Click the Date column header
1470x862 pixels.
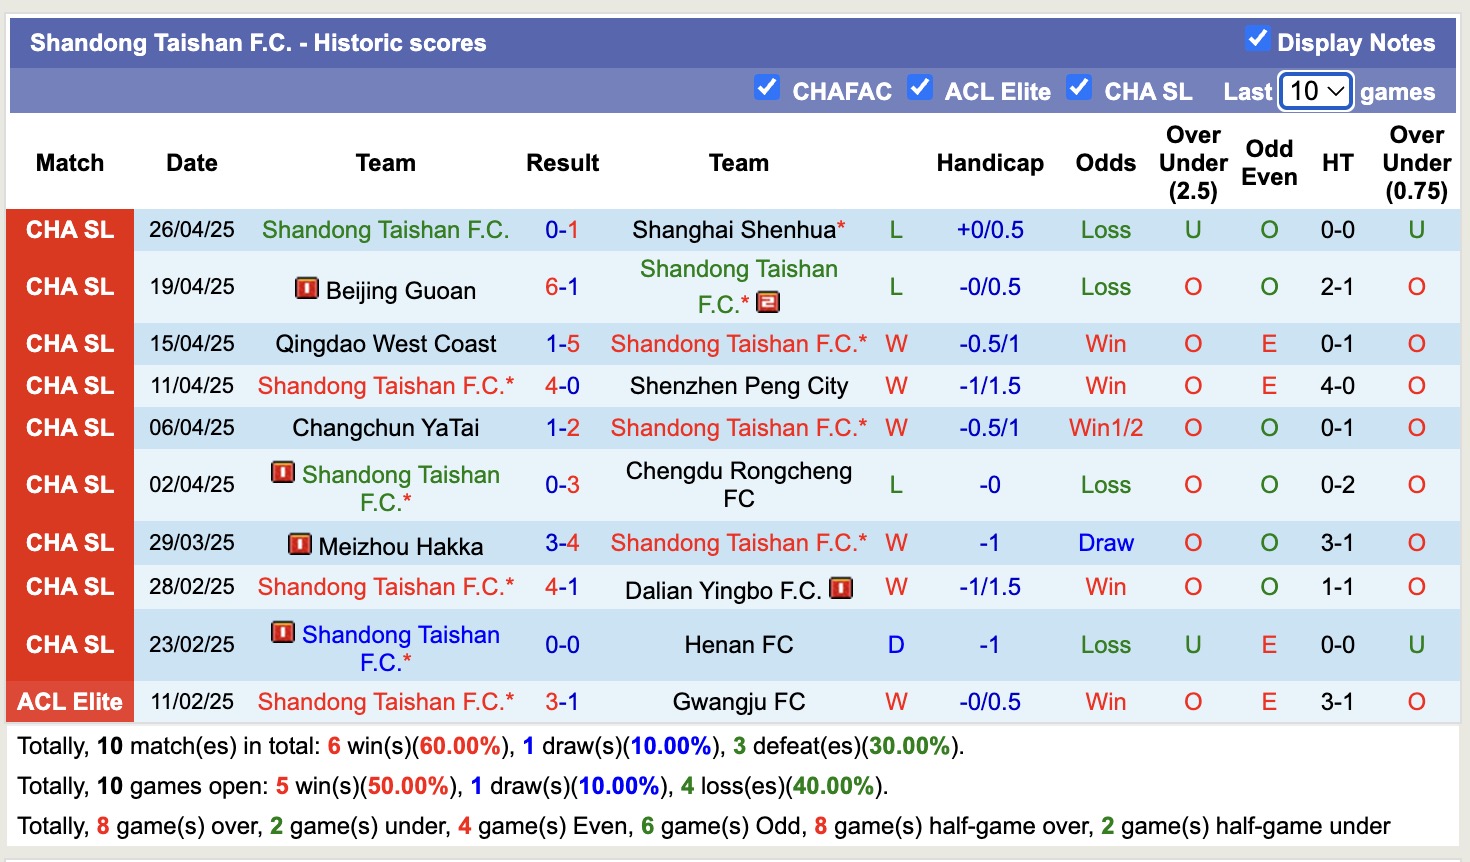(x=191, y=162)
